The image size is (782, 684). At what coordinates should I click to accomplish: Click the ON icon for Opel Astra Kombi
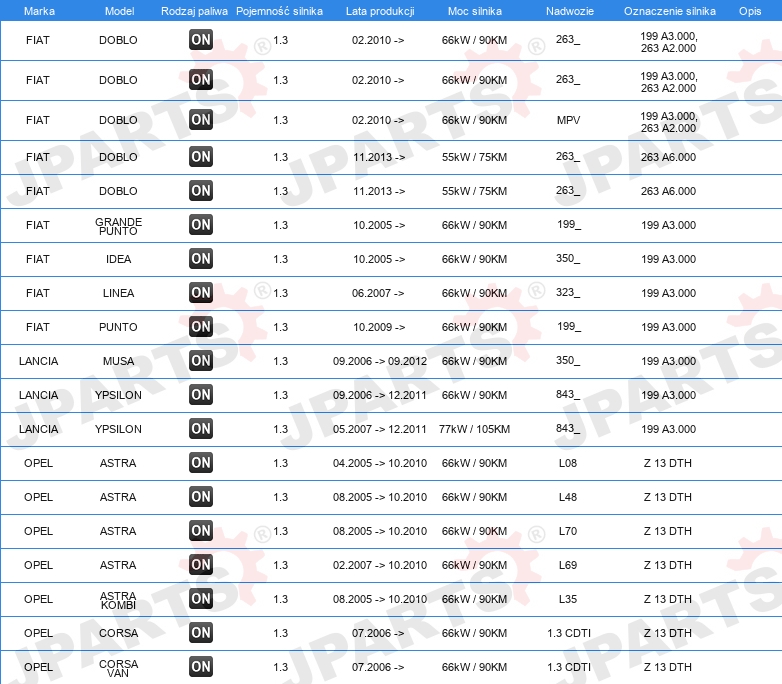click(201, 598)
